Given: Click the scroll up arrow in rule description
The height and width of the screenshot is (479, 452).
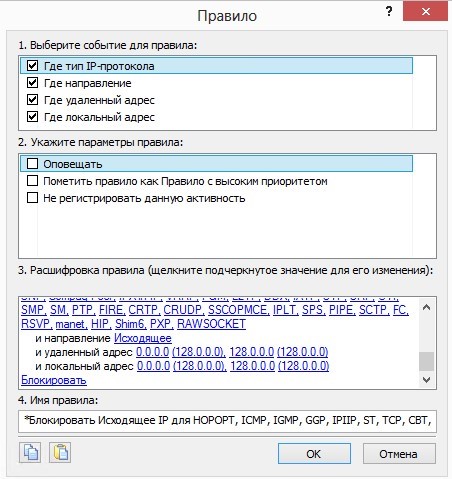Looking at the screenshot, I should [x=426, y=307].
